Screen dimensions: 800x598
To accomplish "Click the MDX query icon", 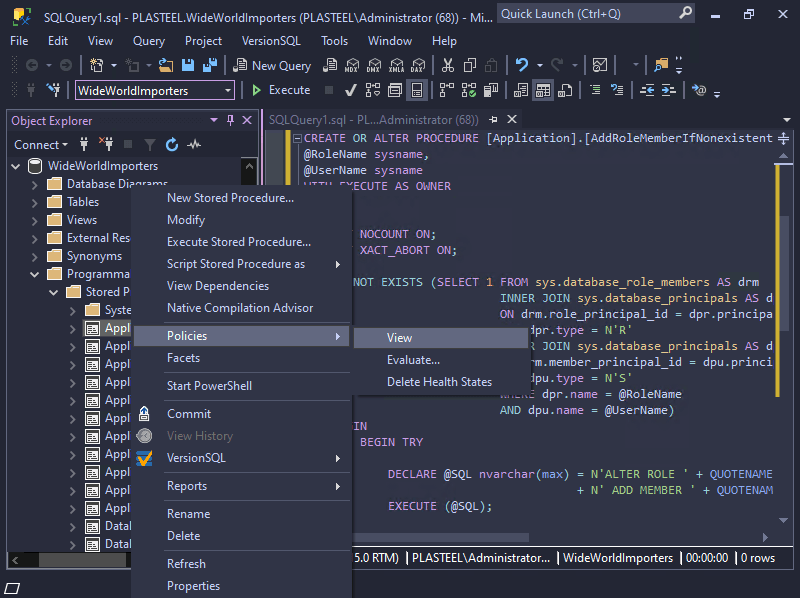I will (352, 65).
